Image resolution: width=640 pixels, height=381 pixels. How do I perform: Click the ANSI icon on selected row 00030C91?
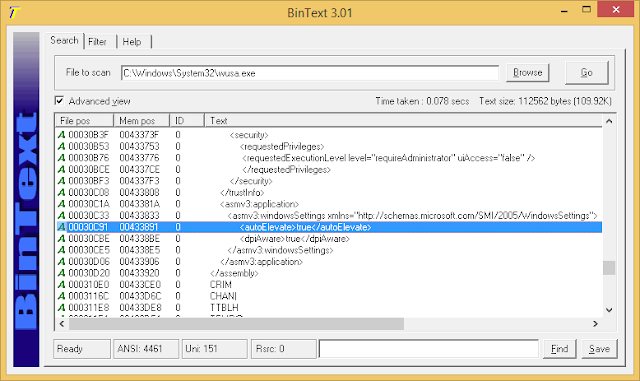tap(61, 227)
